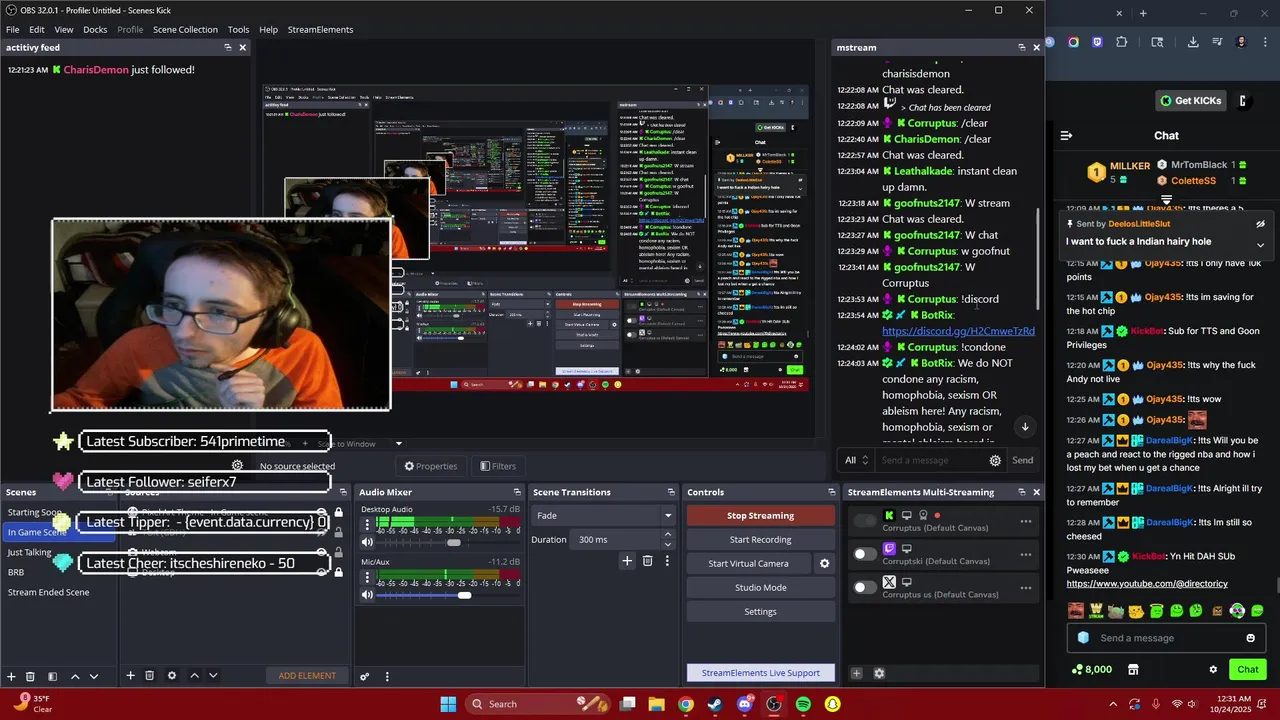Open StreamElements menu

(x=320, y=29)
